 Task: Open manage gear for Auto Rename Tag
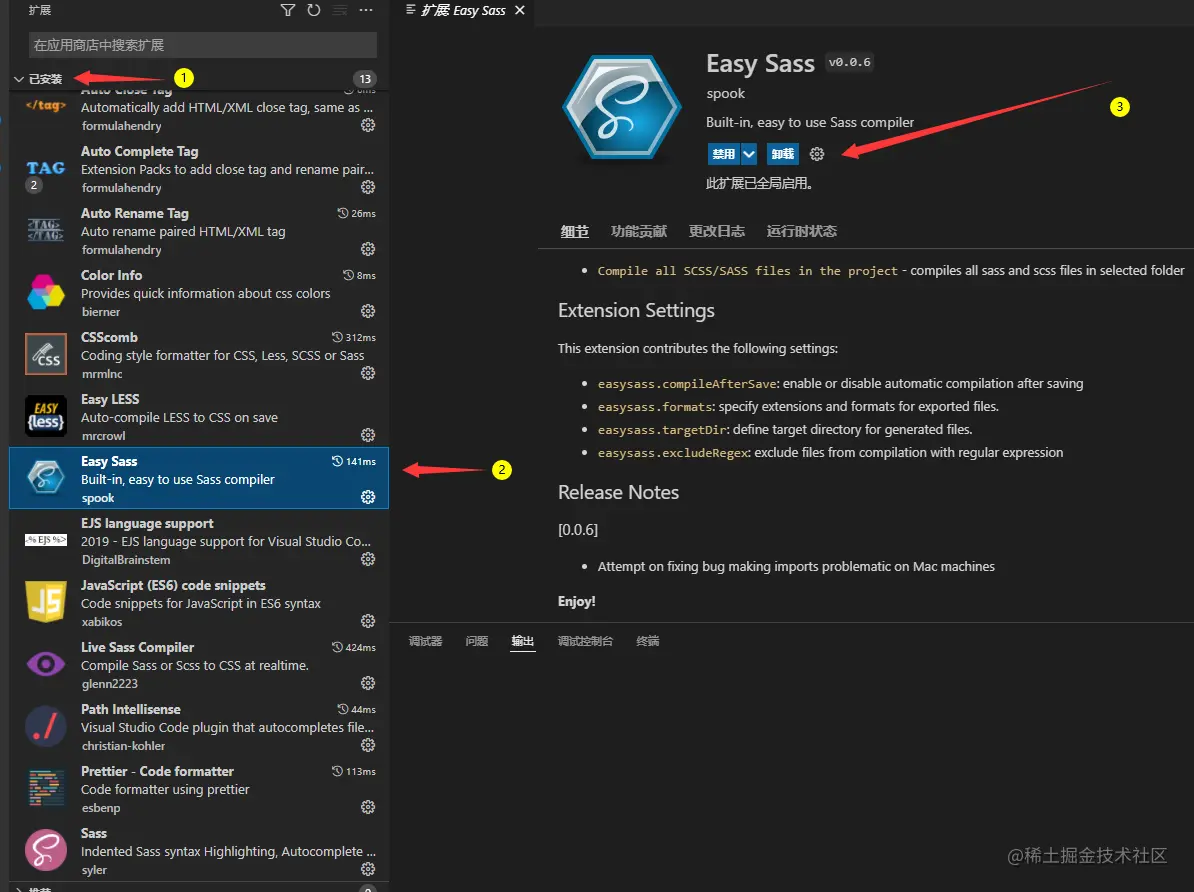coord(368,249)
